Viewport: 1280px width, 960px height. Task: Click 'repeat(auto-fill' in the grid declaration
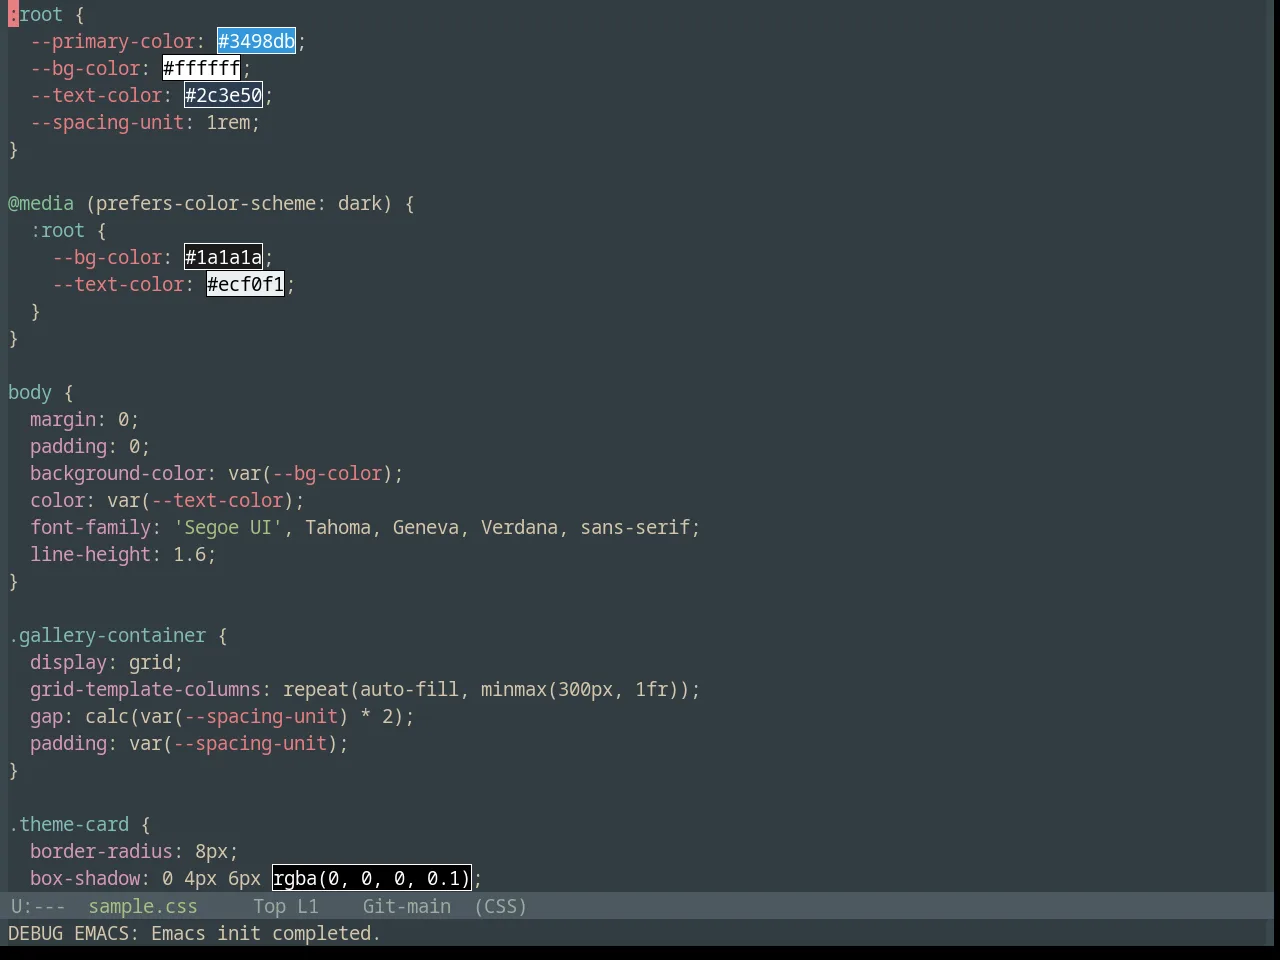[371, 689]
